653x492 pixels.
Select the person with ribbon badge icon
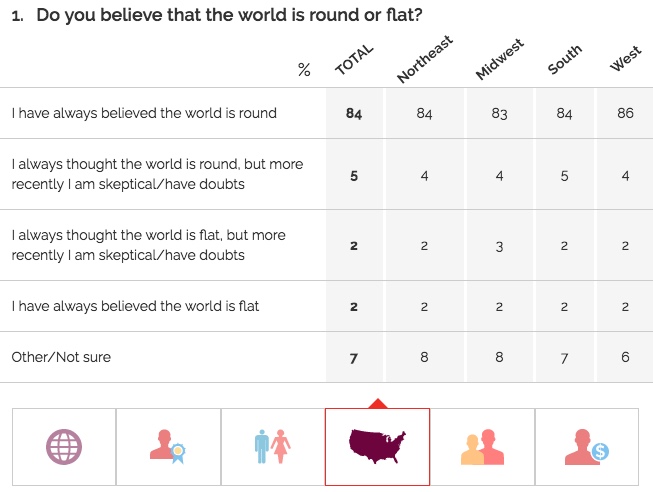[x=168, y=446]
